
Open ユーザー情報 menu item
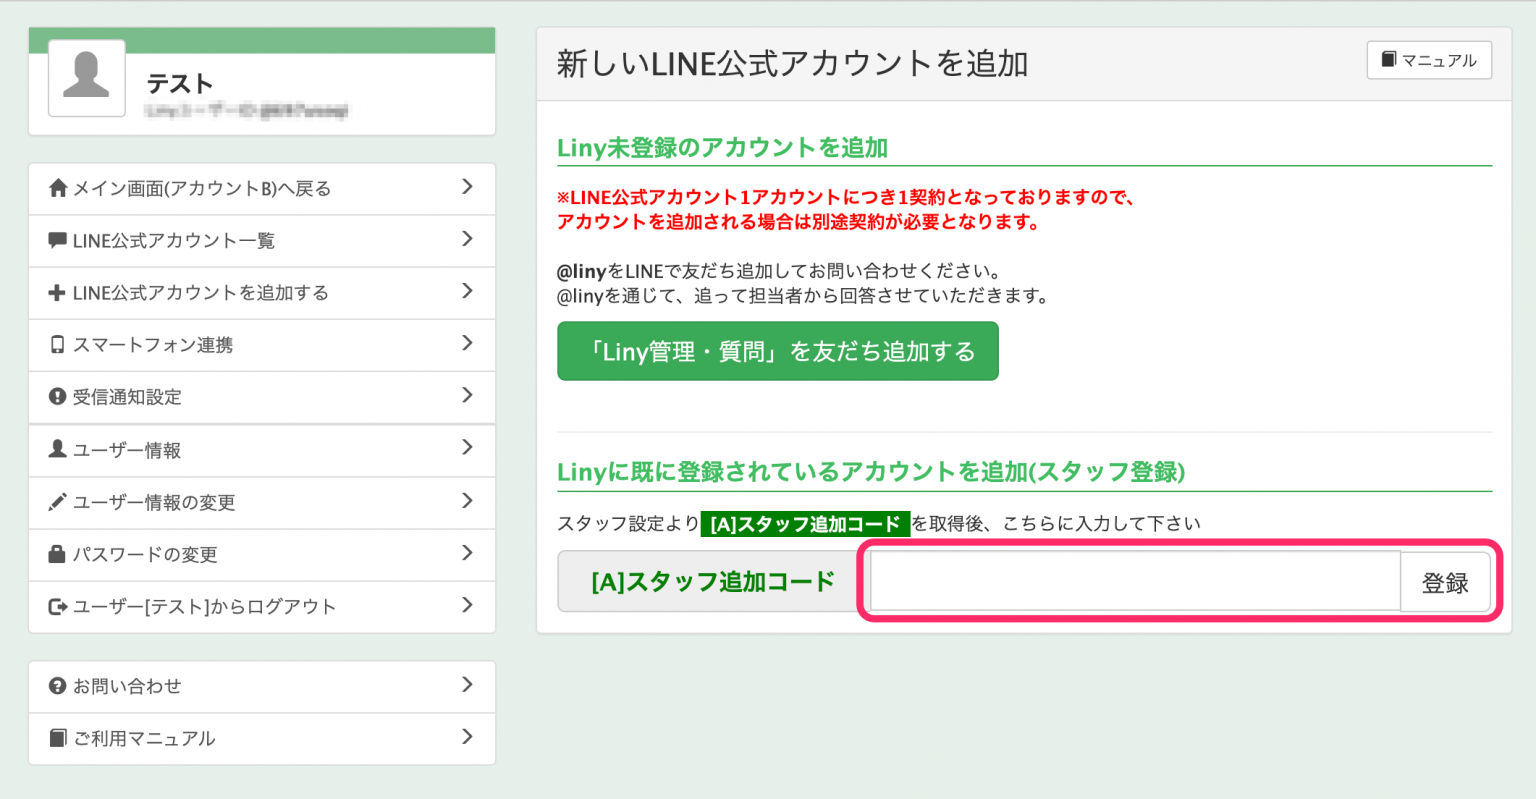click(262, 450)
